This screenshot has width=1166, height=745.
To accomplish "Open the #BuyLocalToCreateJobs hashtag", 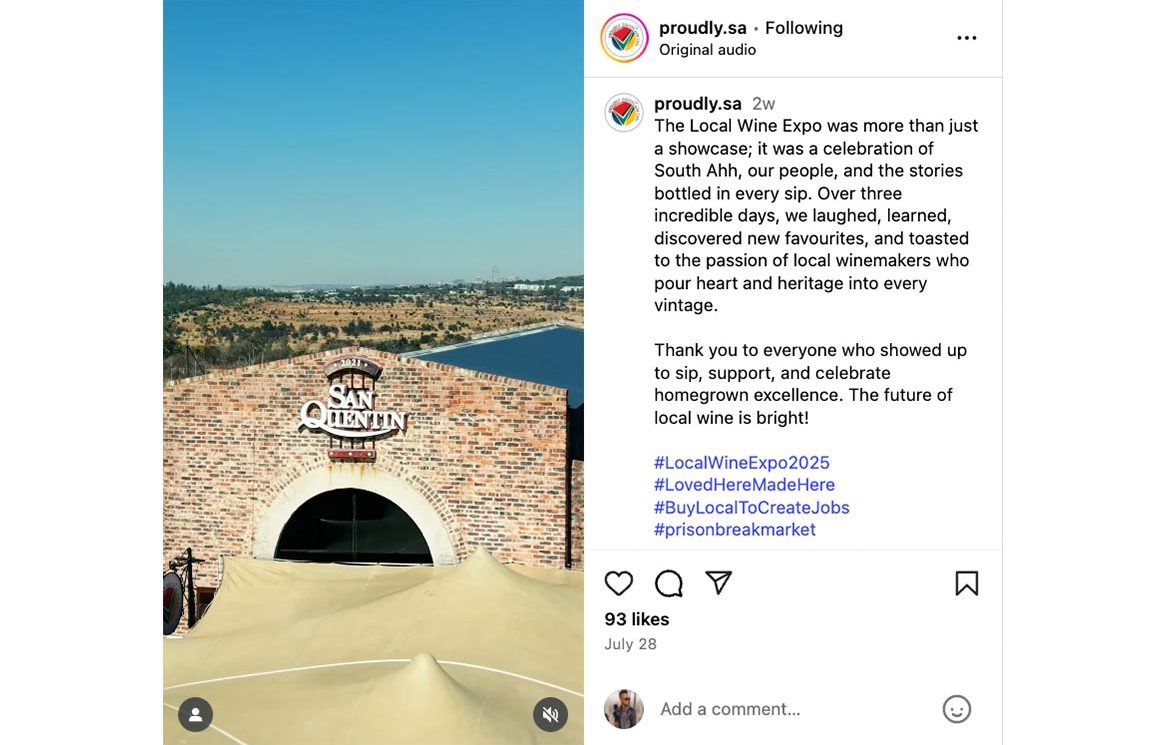I will point(752,507).
